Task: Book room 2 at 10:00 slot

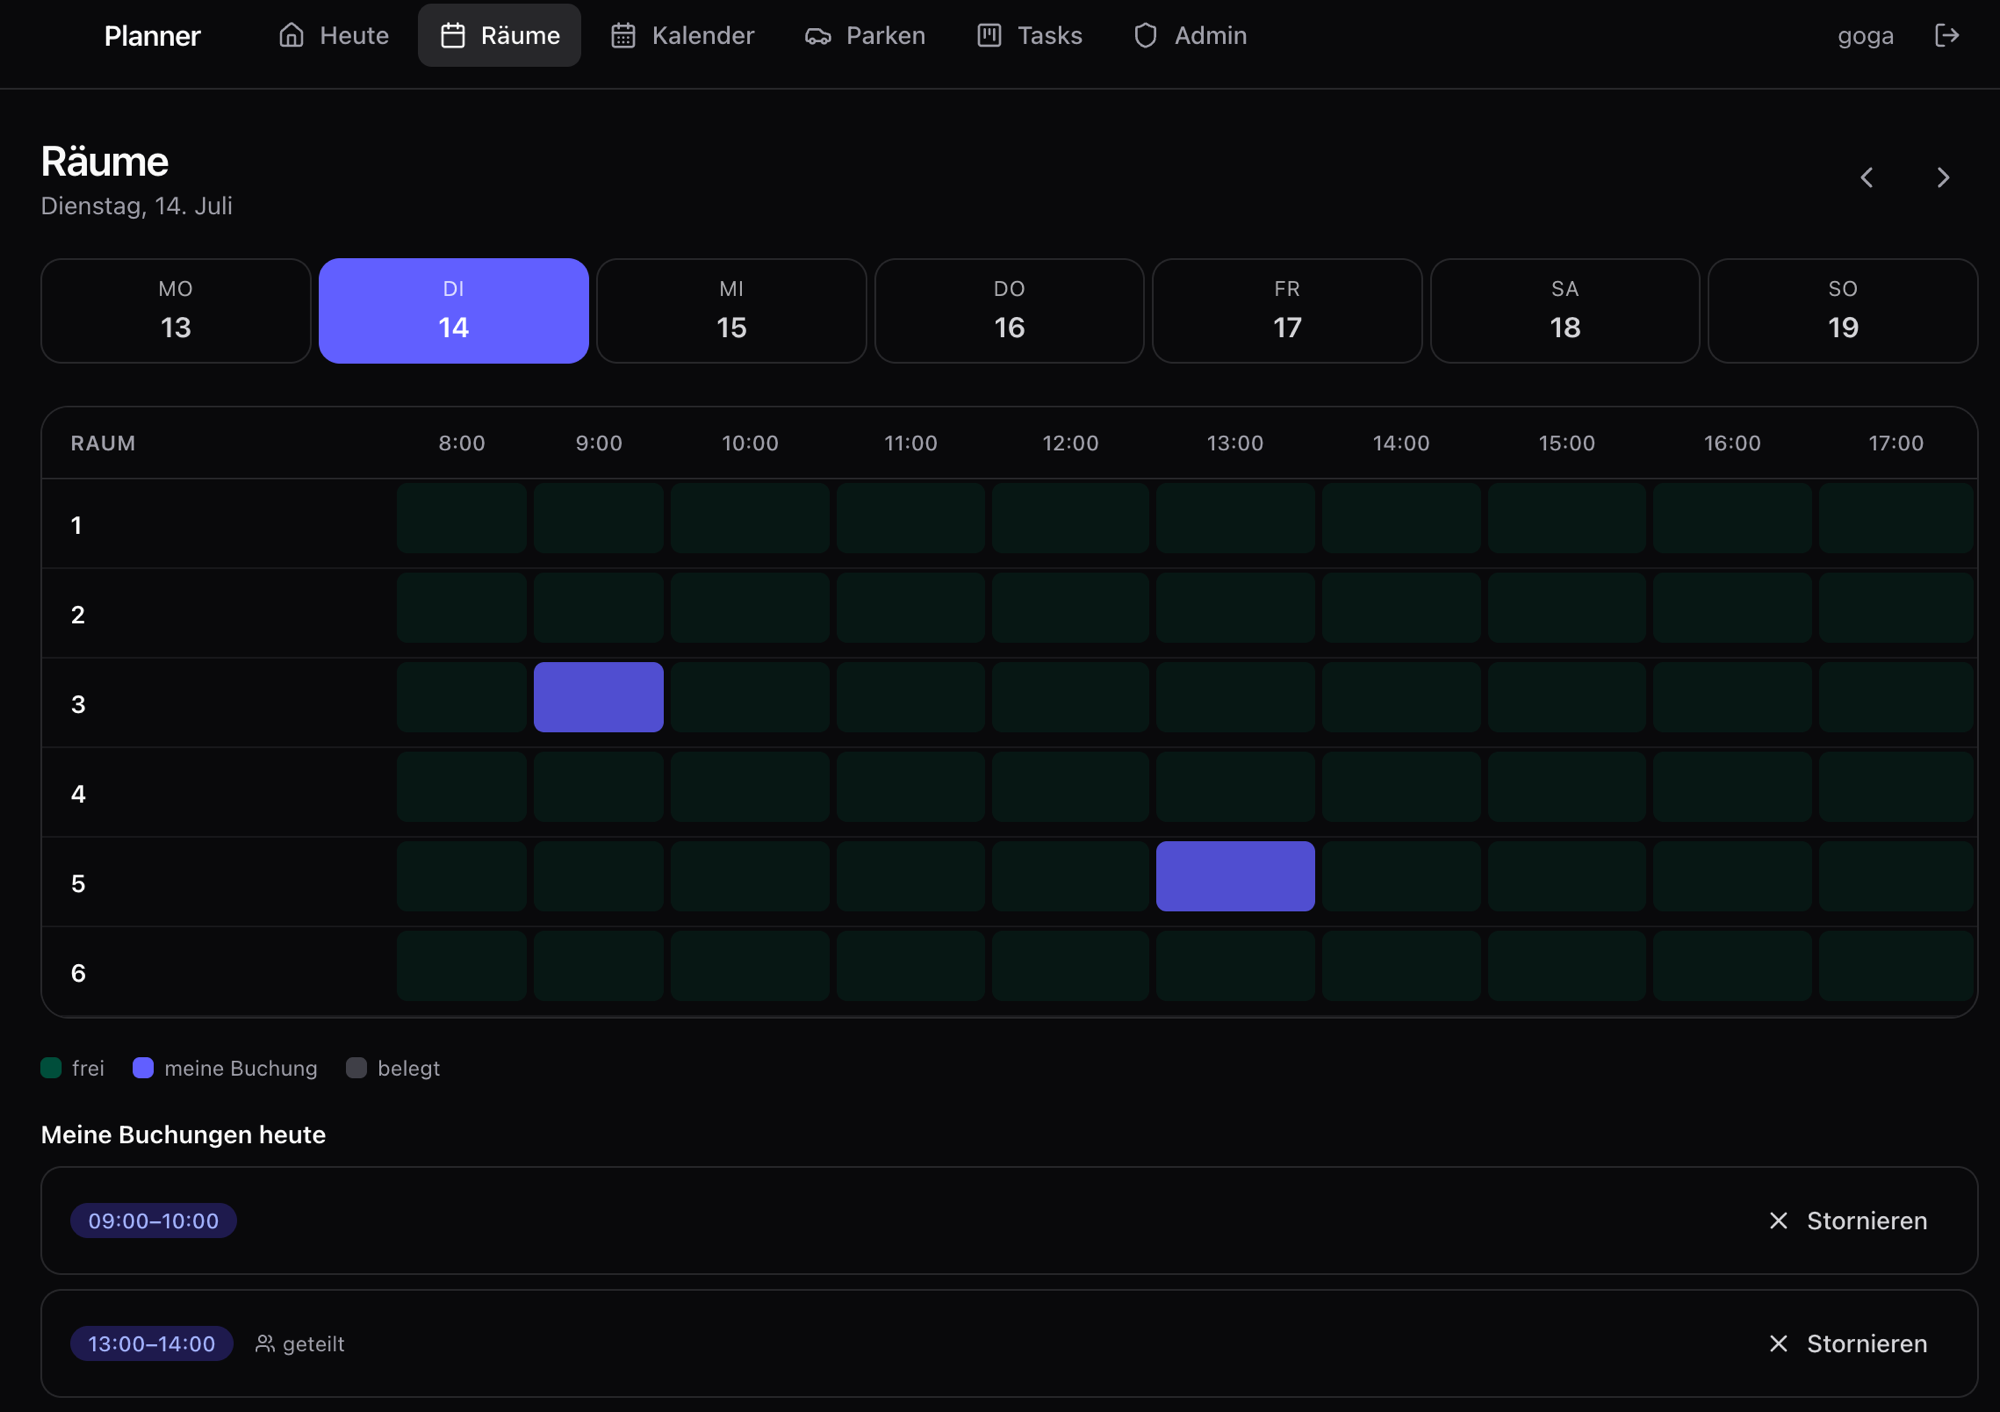Action: 750,608
